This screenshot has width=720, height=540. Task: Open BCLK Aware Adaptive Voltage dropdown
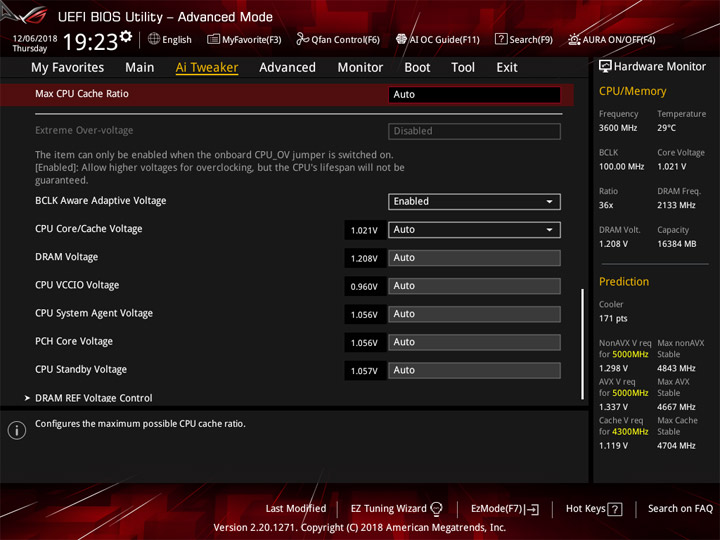point(474,202)
